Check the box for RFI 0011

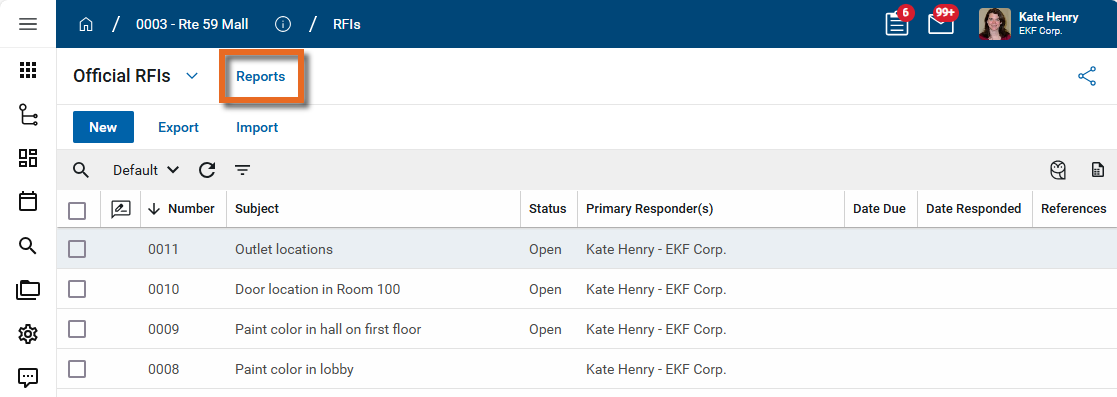tap(77, 249)
